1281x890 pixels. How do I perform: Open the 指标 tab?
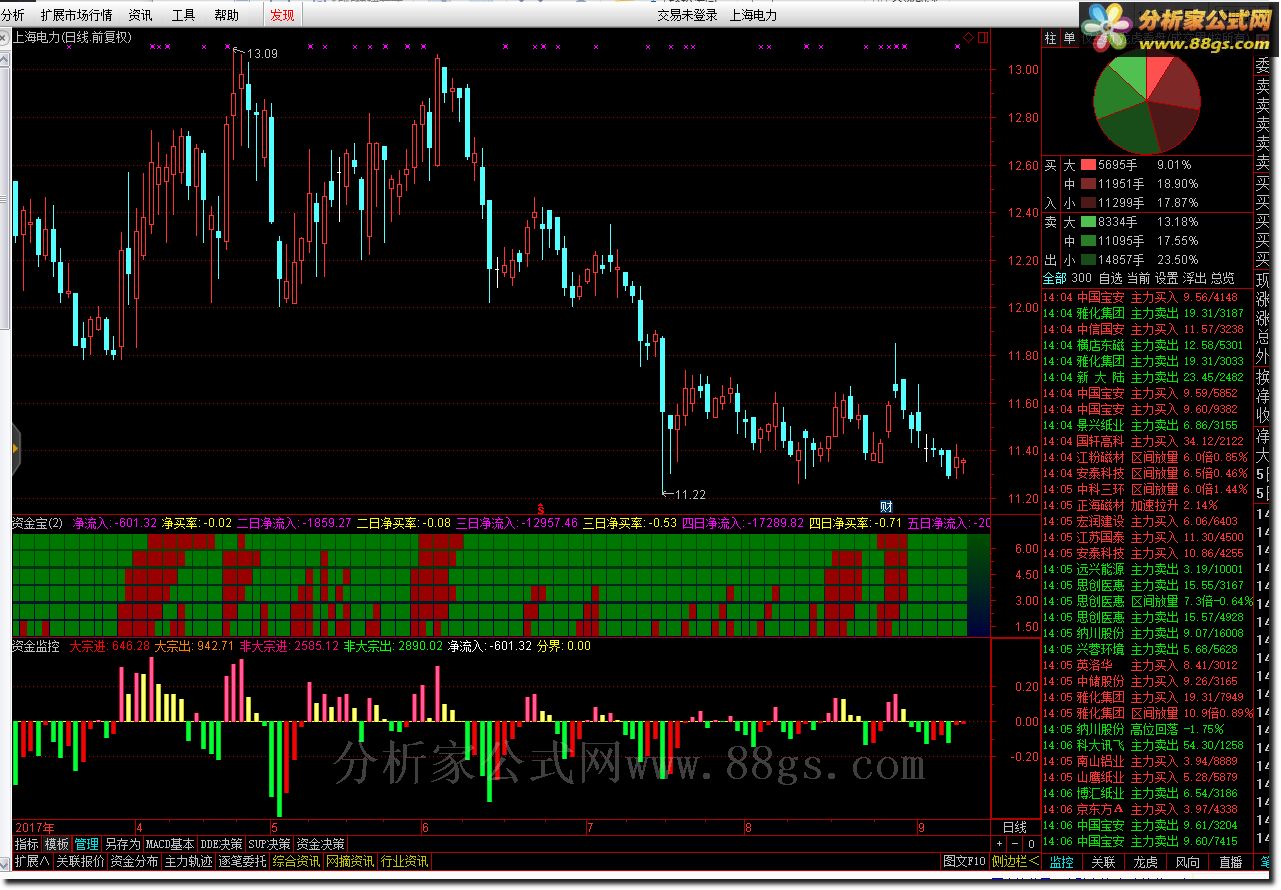(x=26, y=844)
